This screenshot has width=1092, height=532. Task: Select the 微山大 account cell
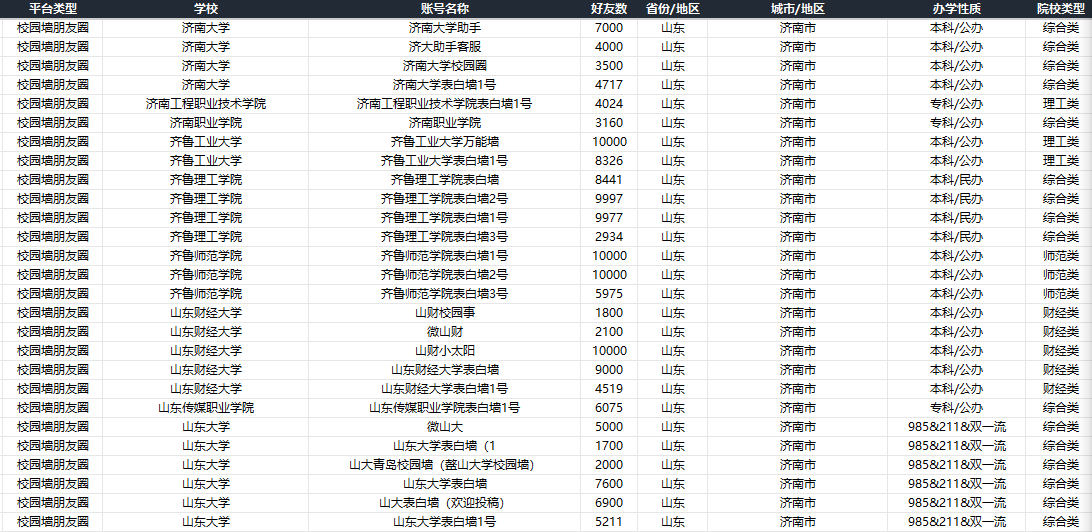pyautogui.click(x=444, y=427)
